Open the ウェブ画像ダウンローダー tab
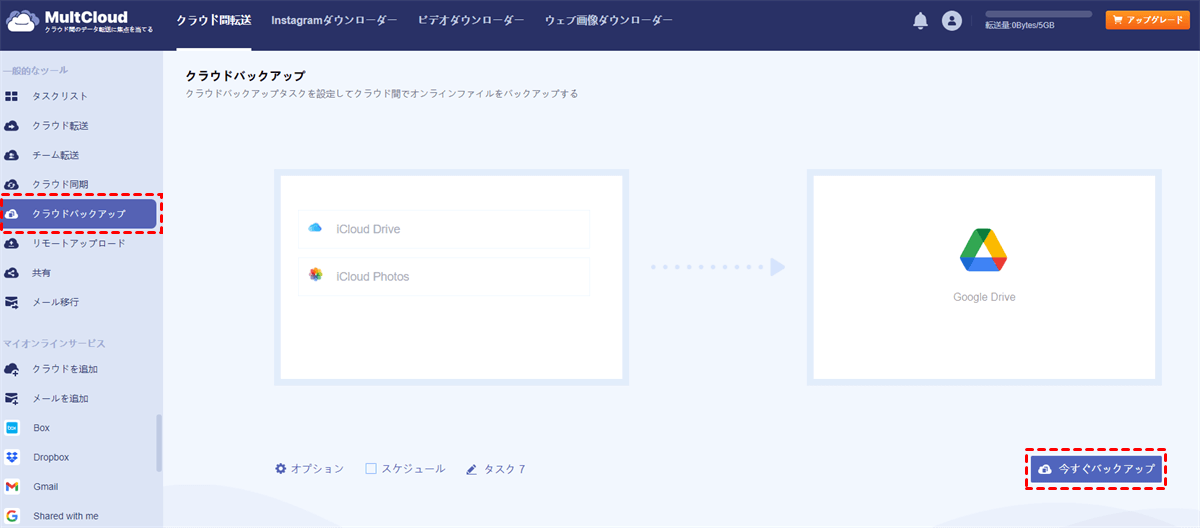Image resolution: width=1200 pixels, height=528 pixels. pyautogui.click(x=609, y=20)
